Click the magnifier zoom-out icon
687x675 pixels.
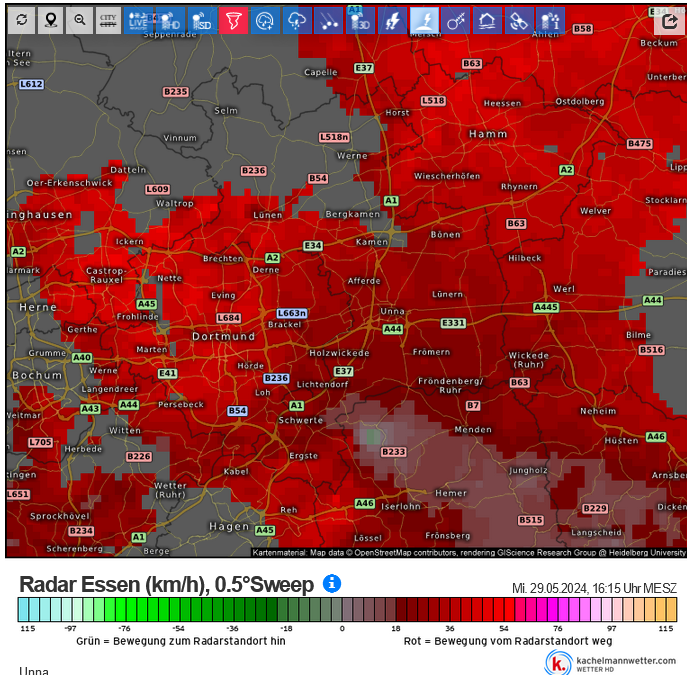(79, 20)
